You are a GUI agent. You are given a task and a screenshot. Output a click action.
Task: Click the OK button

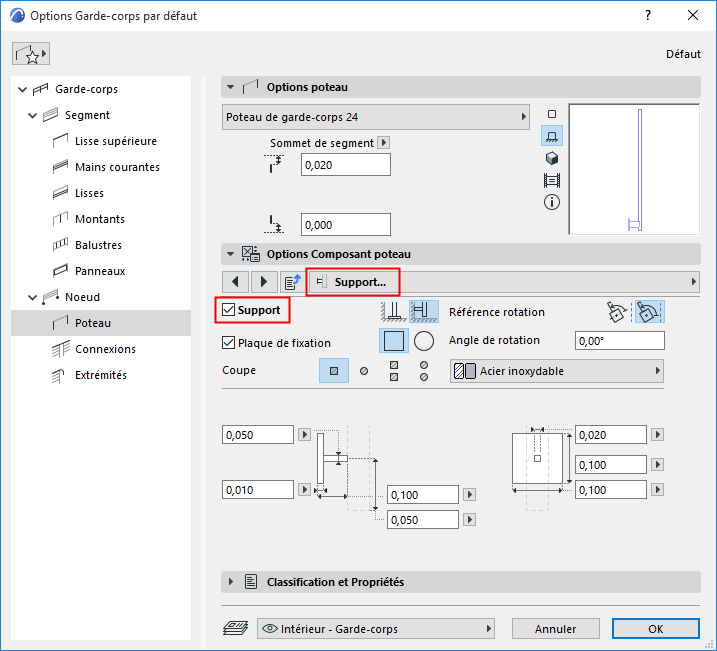[x=656, y=629]
